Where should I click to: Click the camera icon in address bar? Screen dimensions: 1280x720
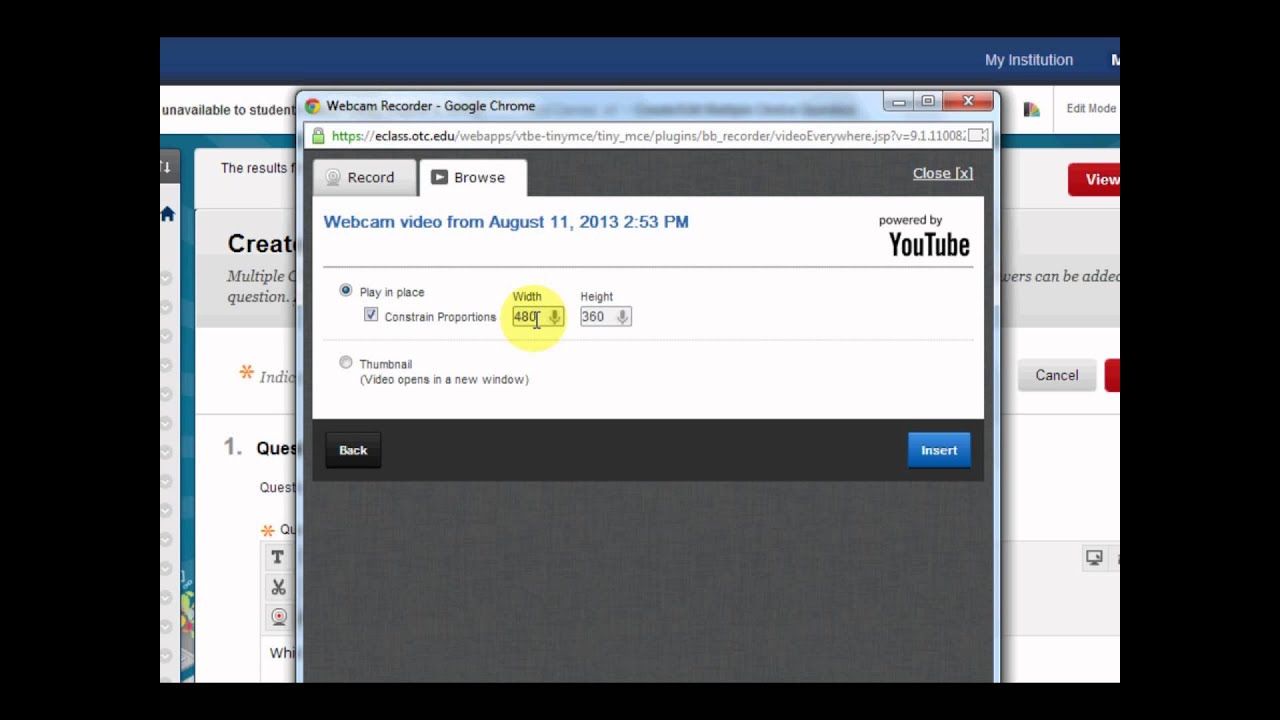[978, 135]
